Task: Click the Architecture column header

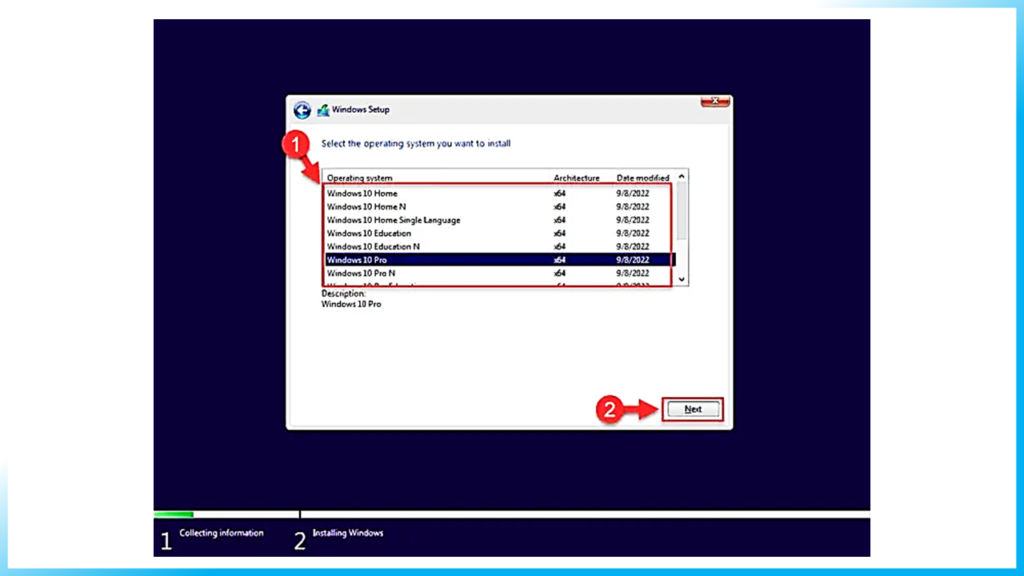Action: pos(576,178)
